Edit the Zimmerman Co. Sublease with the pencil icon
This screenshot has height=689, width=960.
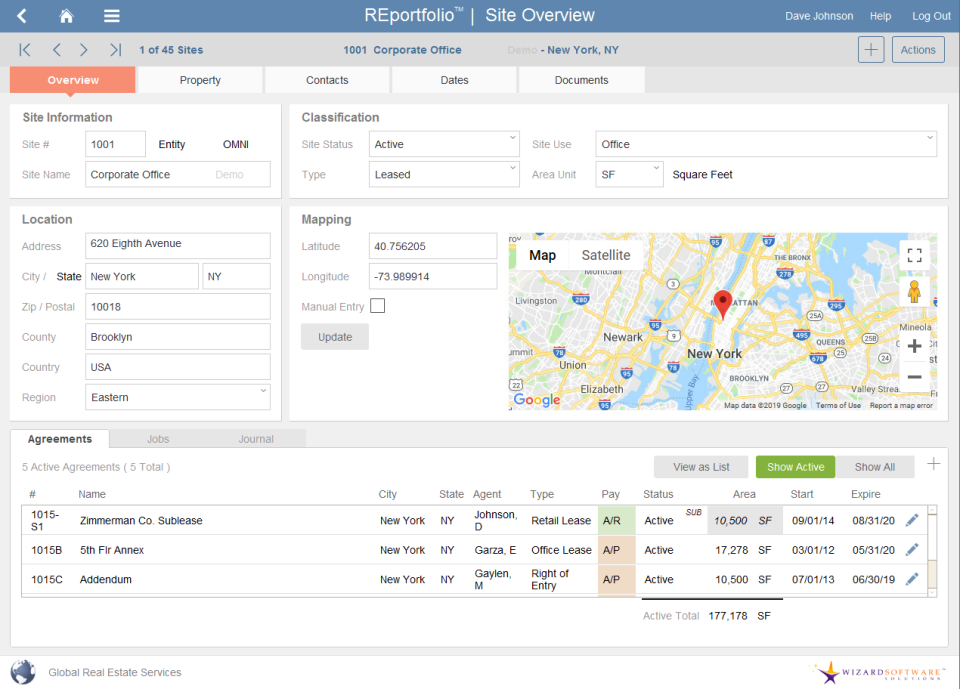911,520
